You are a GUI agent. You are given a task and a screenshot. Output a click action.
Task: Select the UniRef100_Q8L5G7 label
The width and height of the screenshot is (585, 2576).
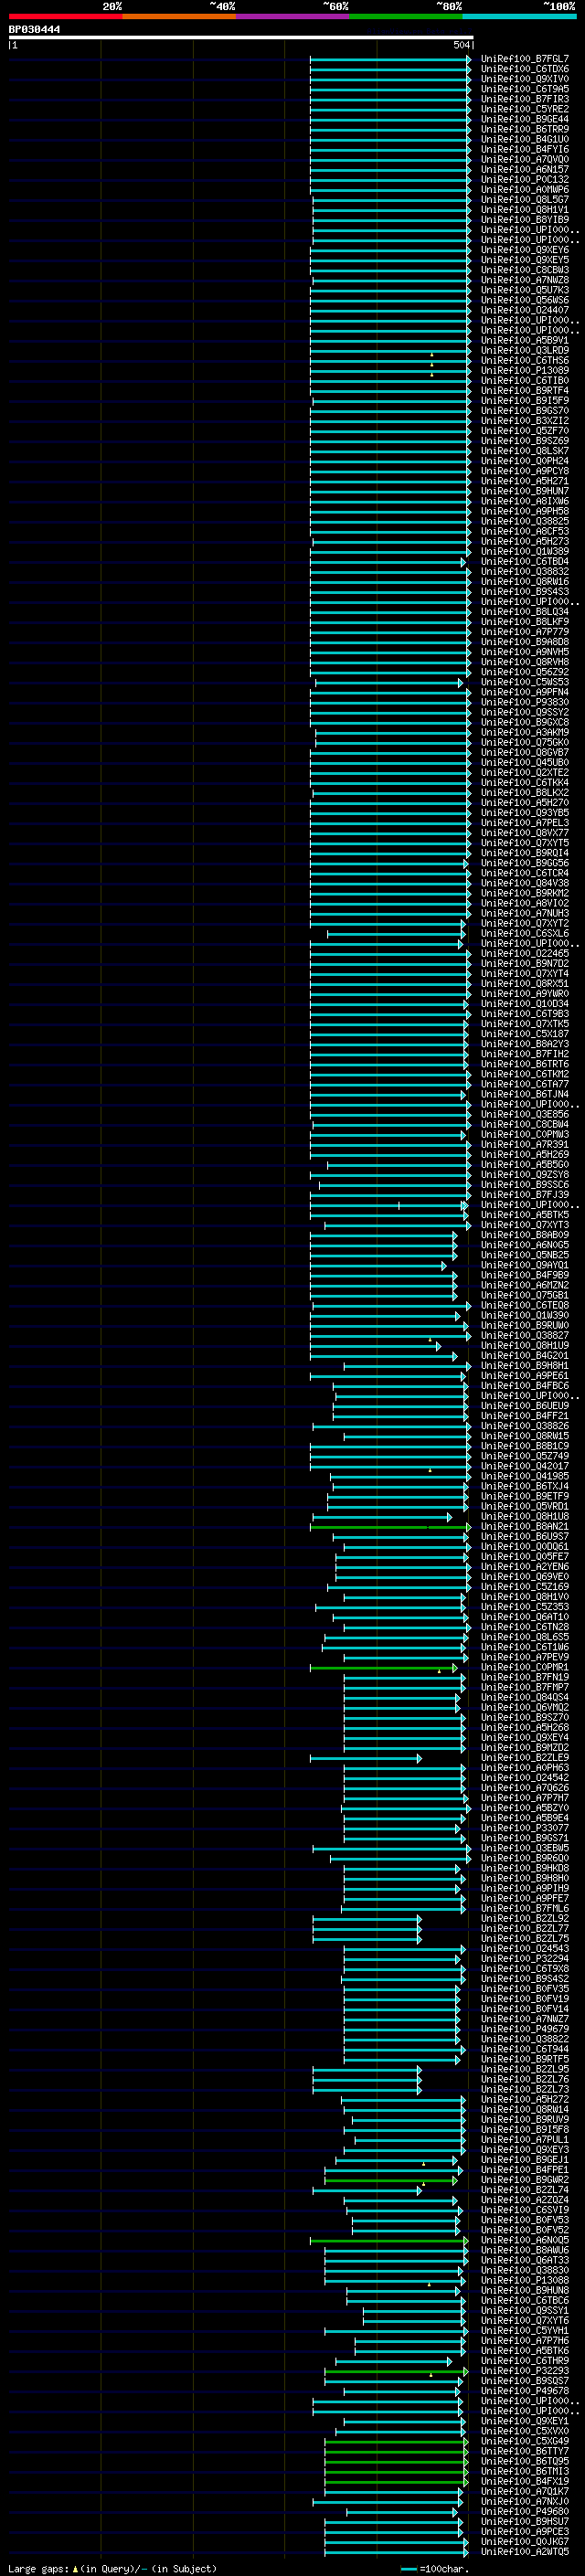525,200
